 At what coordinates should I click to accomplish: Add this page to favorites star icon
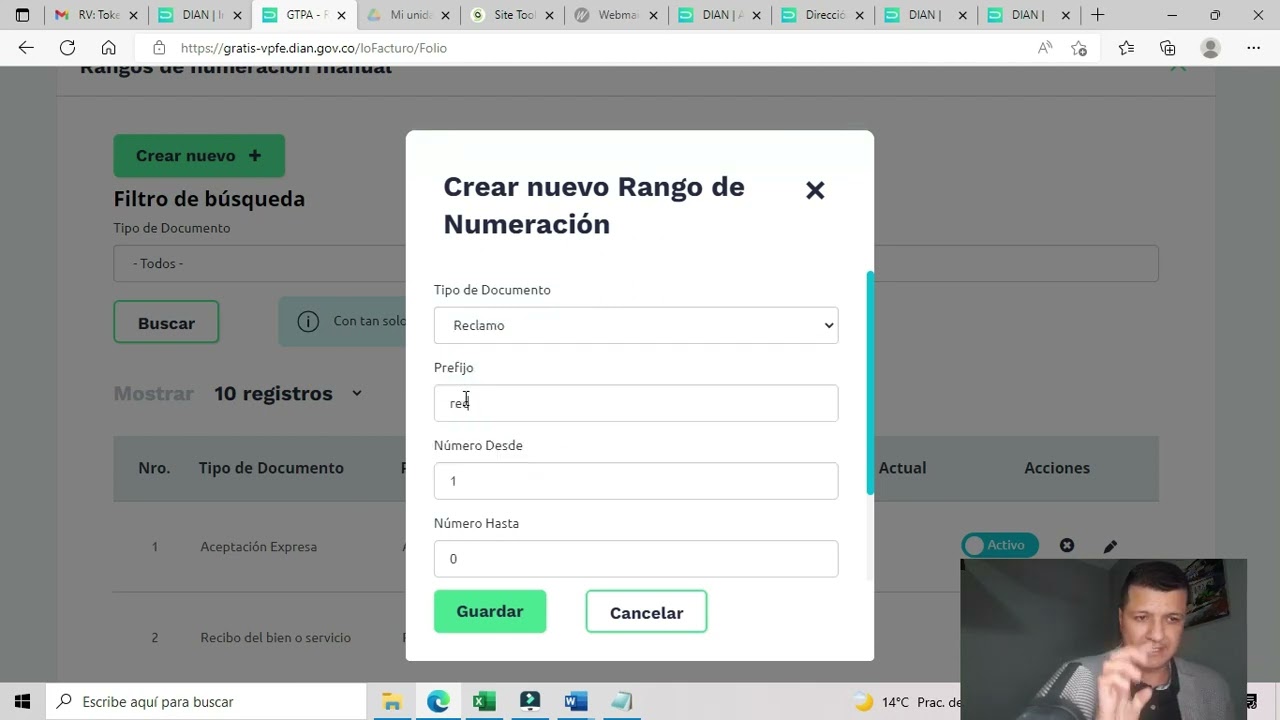(1079, 48)
